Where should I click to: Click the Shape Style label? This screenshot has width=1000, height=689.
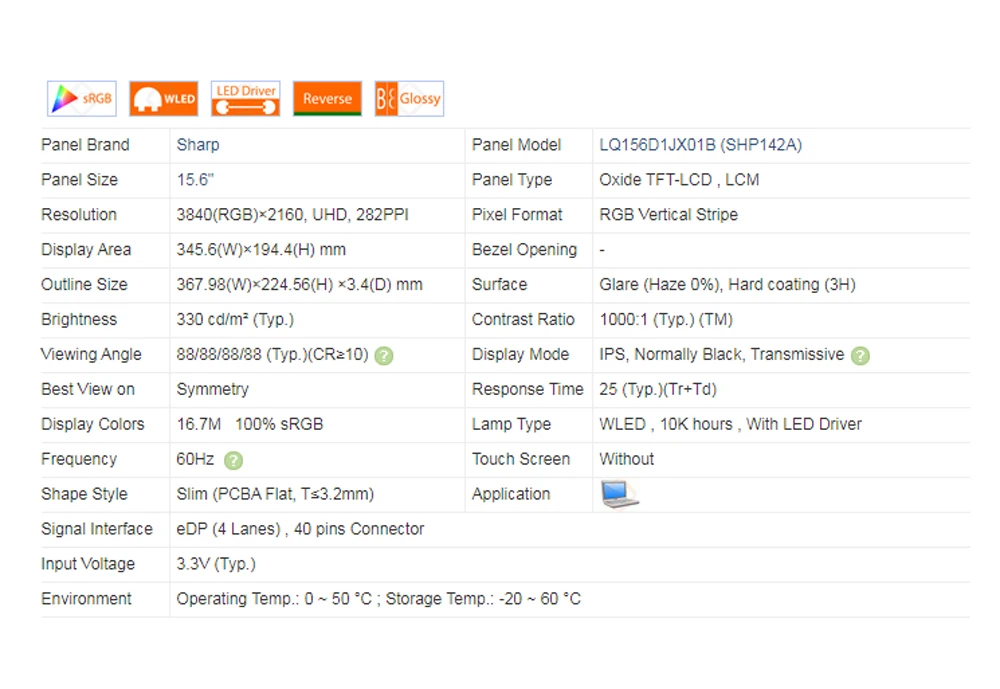(x=84, y=494)
